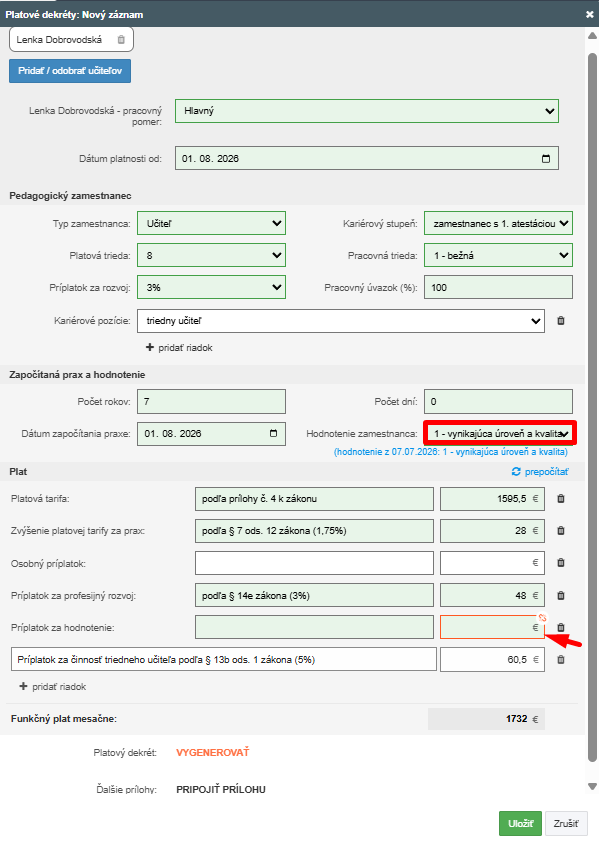Image resolution: width=599 pixels, height=847 pixels.
Task: Delete the Kariérové pozície row
Action: [x=561, y=320]
